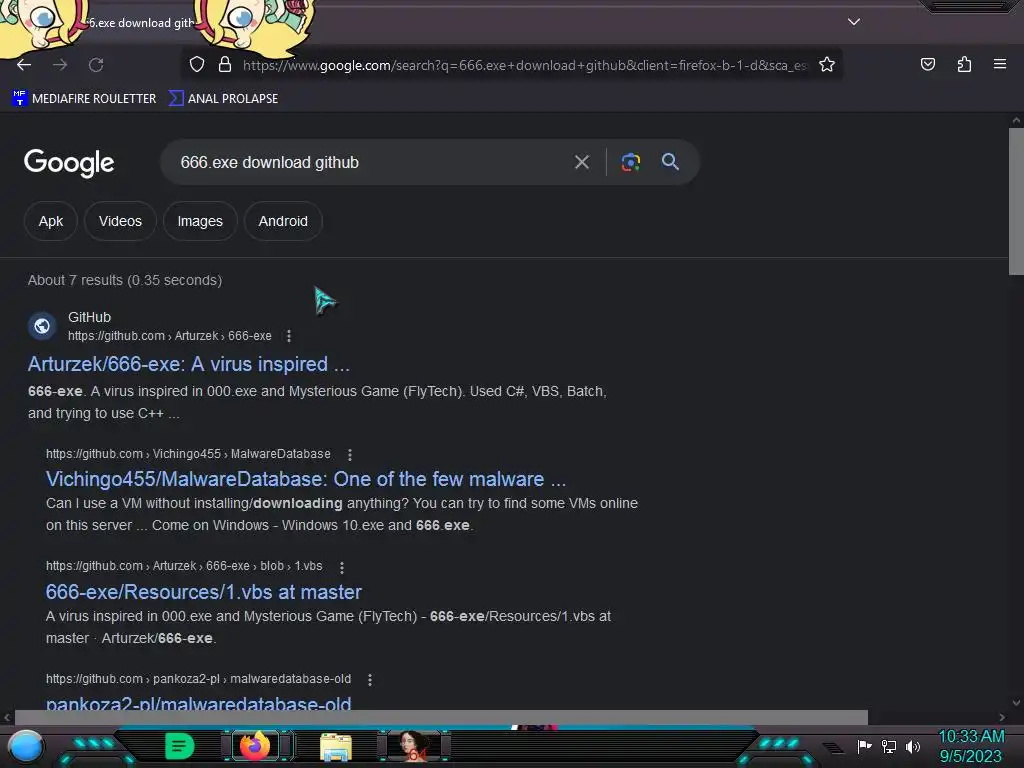Click the About 7 results text

coord(125,280)
